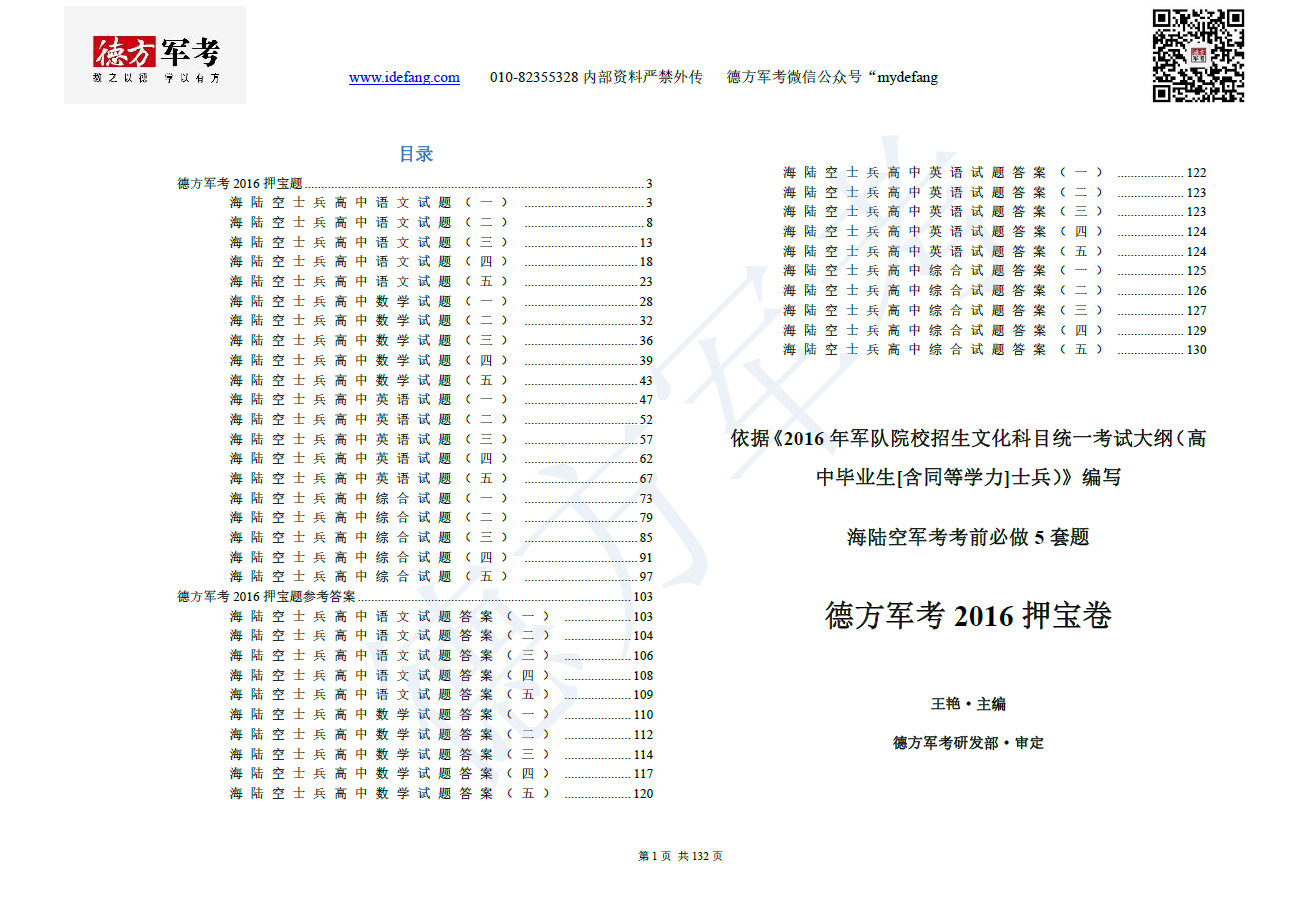Viewport: 1308px width, 918px height.
Task: Select the phone number 010-82355328 text
Action: pyautogui.click(x=534, y=77)
